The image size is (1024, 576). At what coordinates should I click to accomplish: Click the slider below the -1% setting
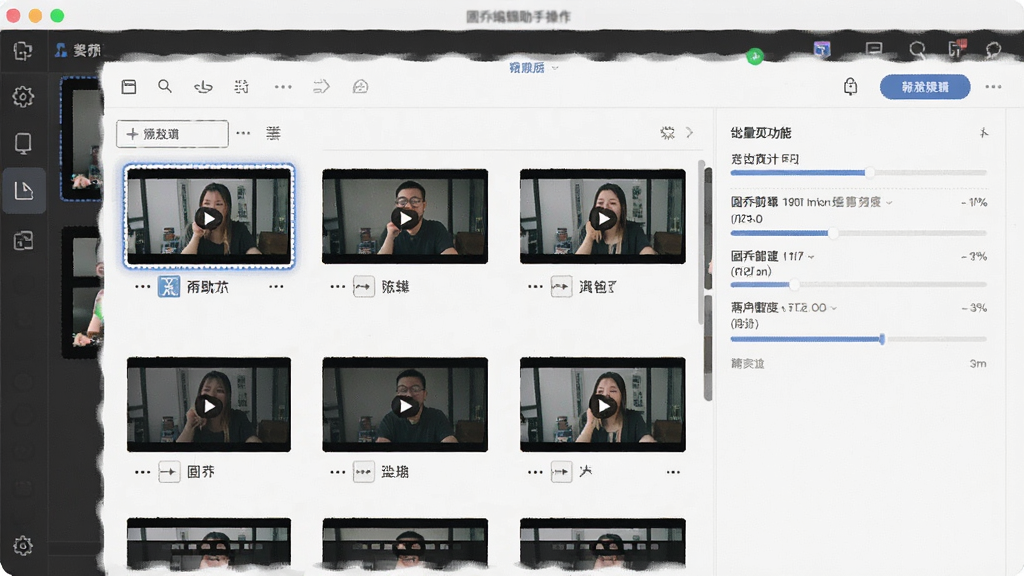tap(858, 233)
